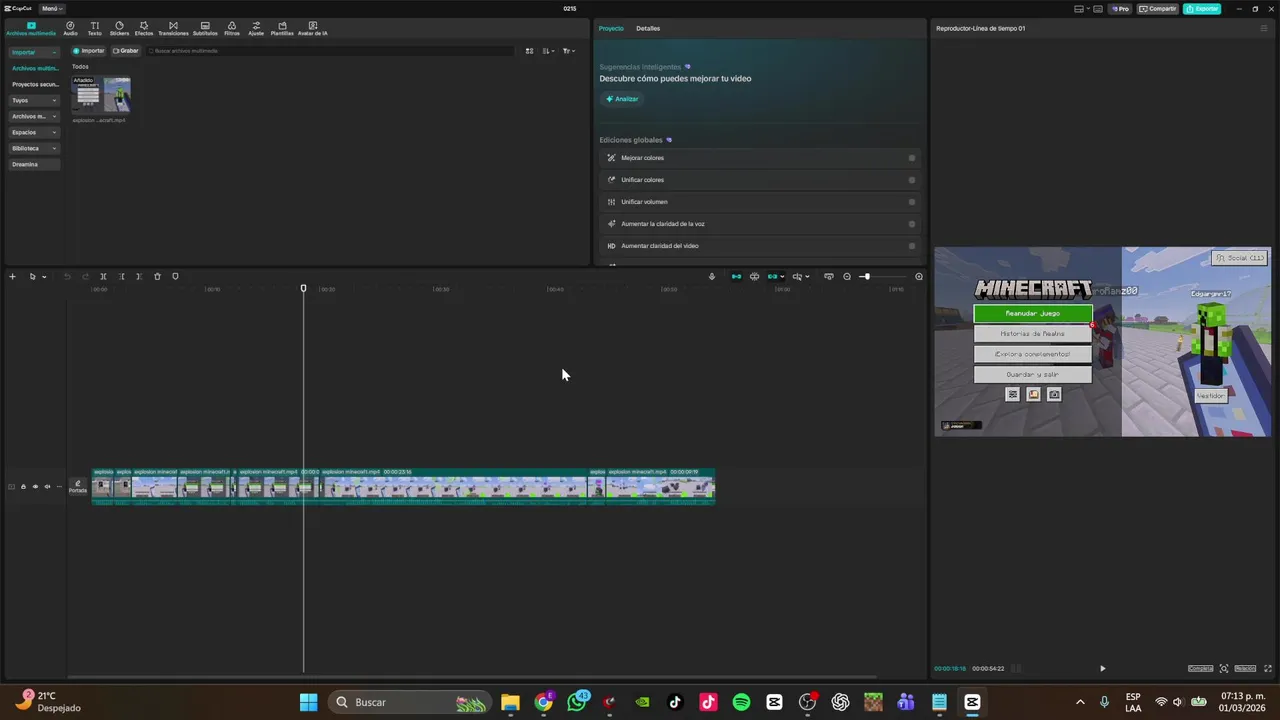Click the fullscreen player icon
Viewport: 1280px width, 720px height.
point(1269,668)
